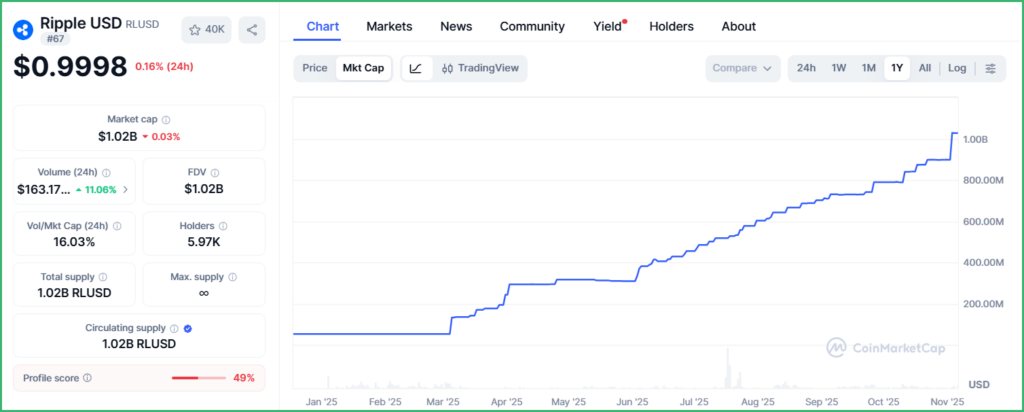Switch to the Holders tab
The height and width of the screenshot is (412, 1024).
pyautogui.click(x=671, y=26)
